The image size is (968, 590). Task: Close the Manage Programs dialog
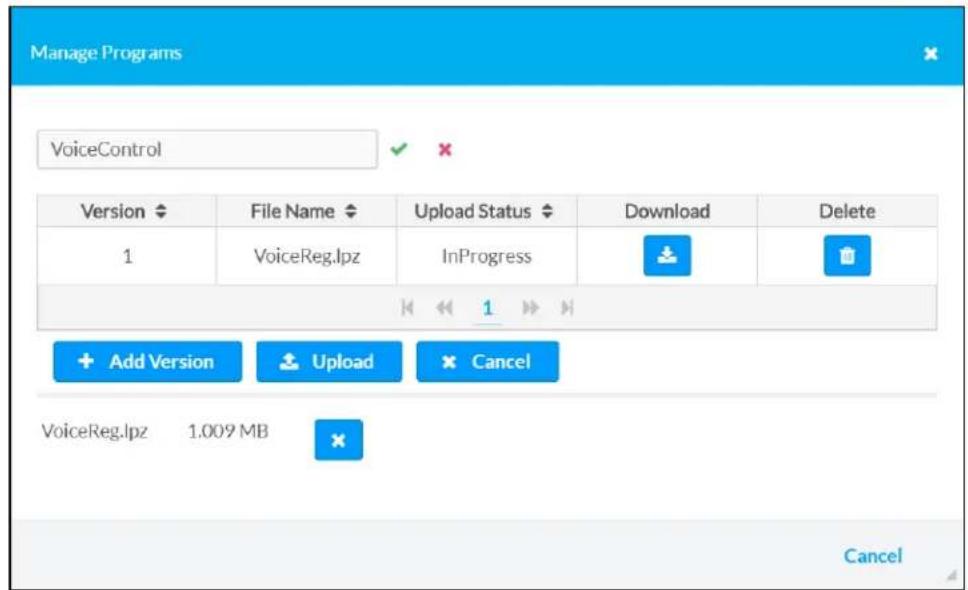[x=930, y=54]
